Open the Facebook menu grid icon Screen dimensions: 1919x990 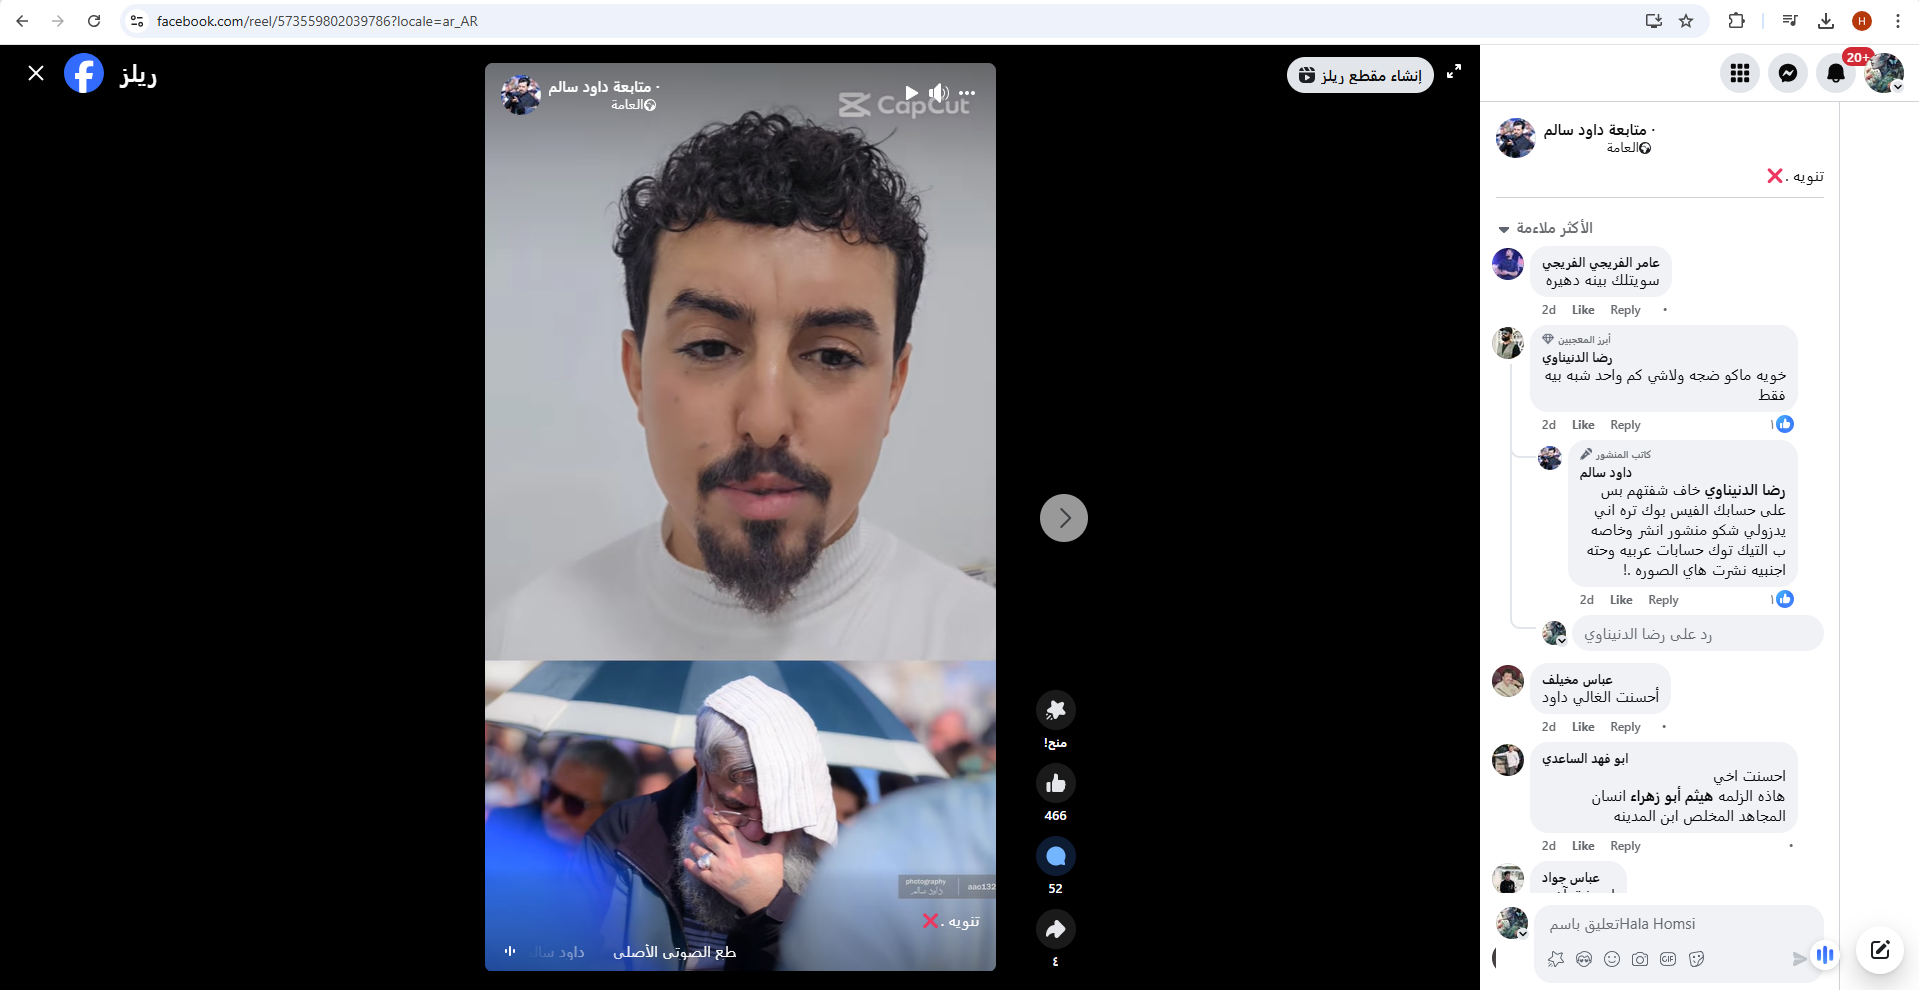point(1740,73)
